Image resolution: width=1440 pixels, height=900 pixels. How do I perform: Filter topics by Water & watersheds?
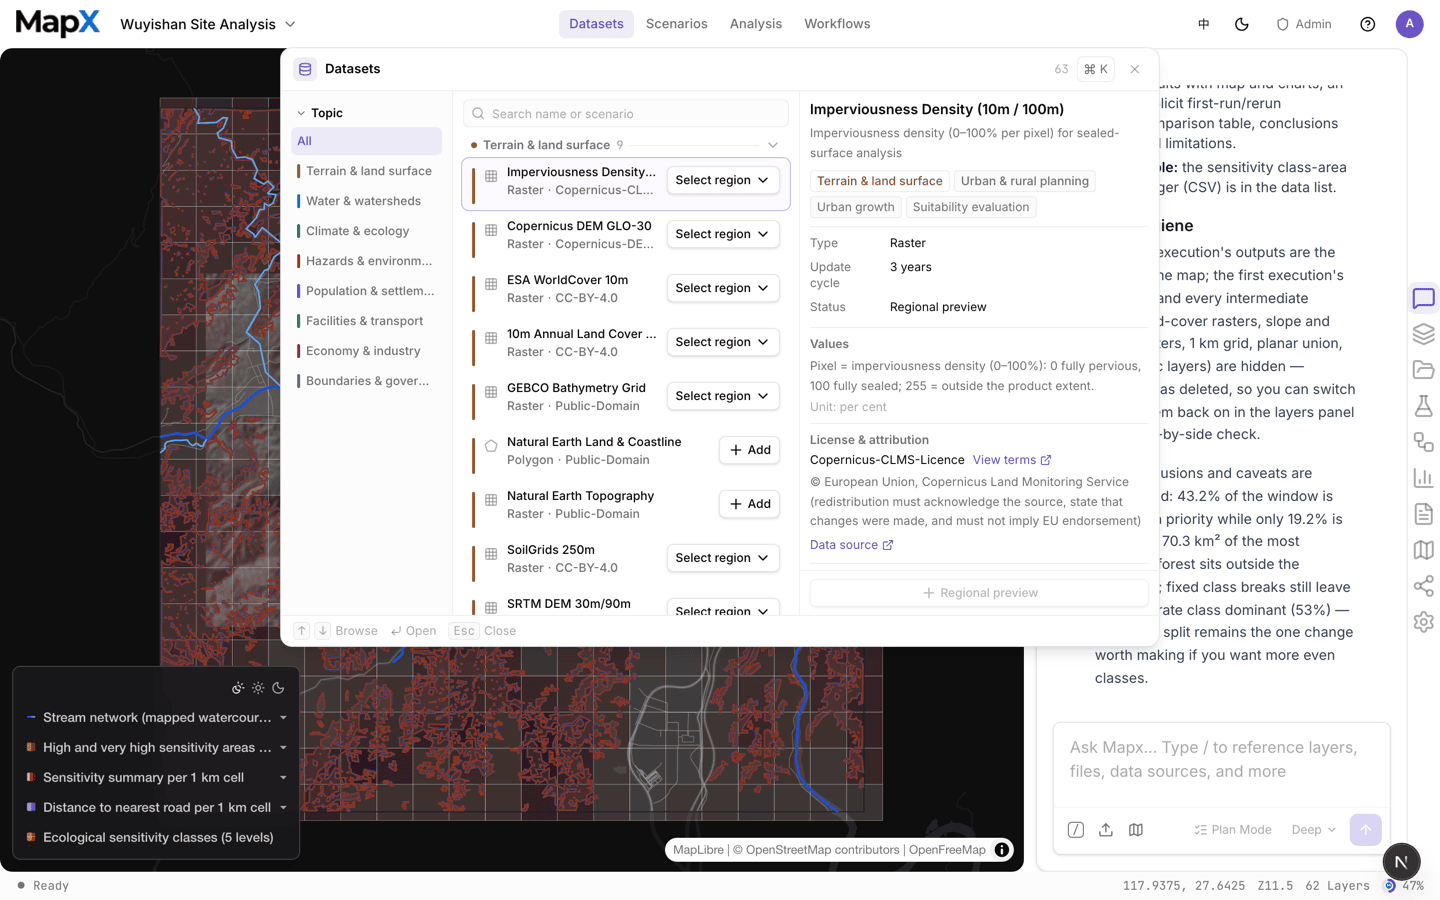[x=366, y=201]
